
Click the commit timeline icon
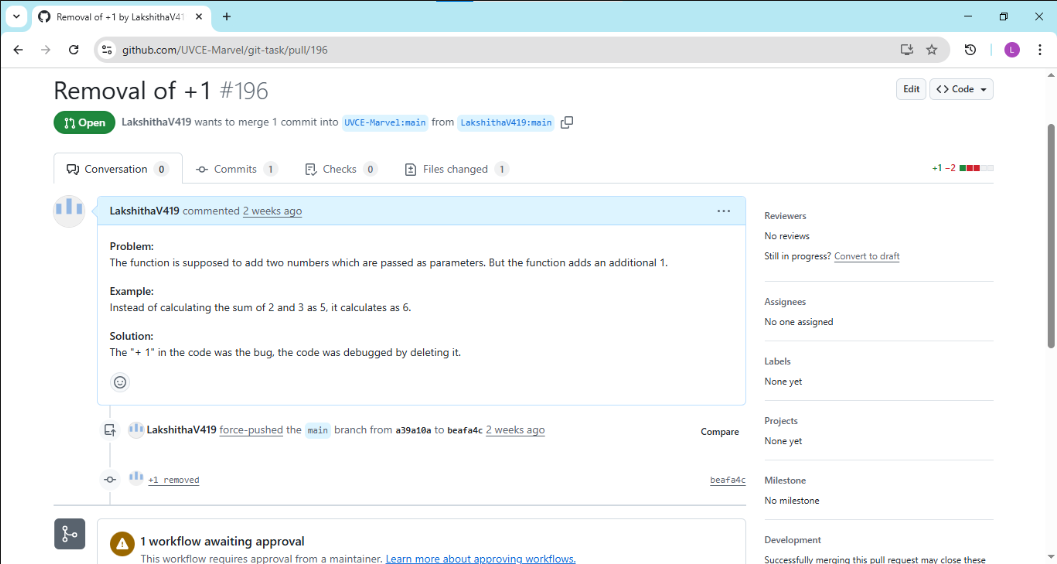click(110, 479)
